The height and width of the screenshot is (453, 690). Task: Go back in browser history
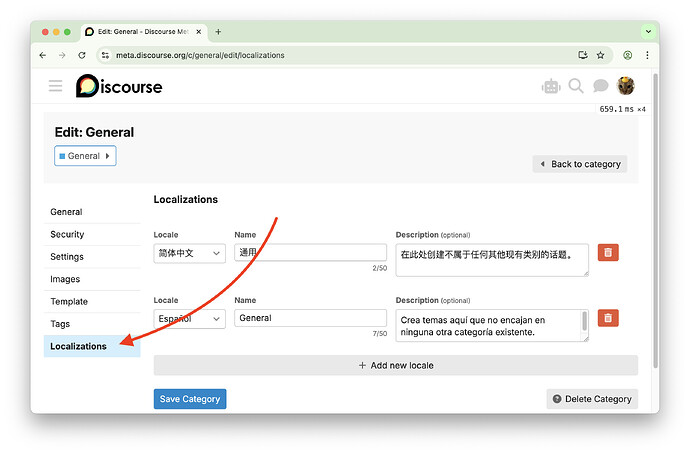coord(43,55)
